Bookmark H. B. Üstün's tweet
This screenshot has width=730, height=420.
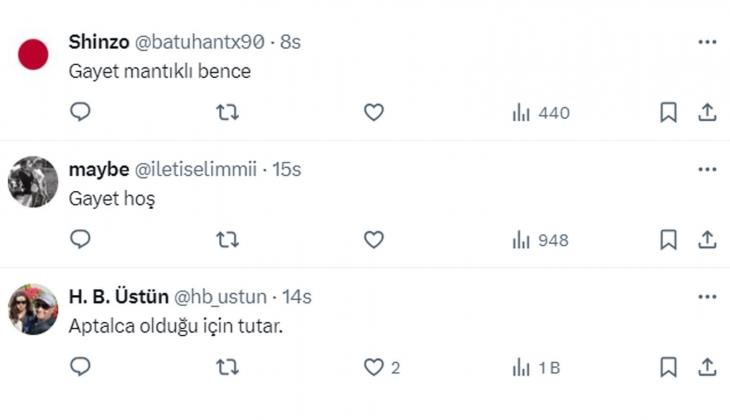[669, 368]
